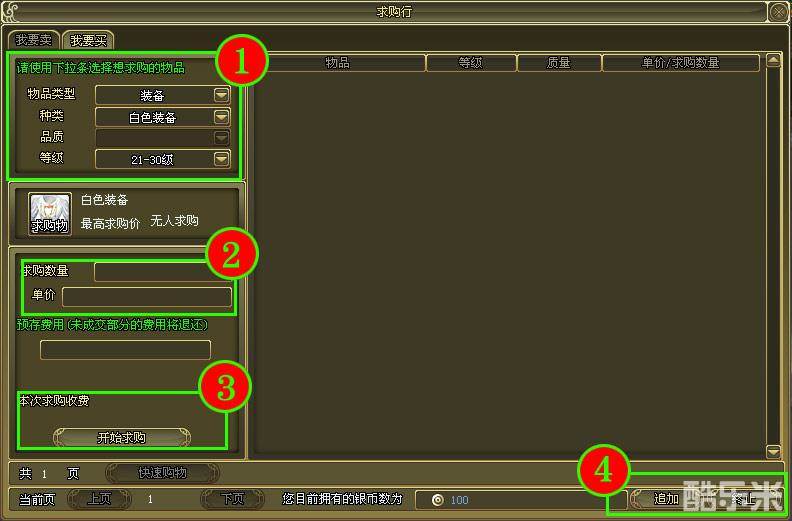The image size is (792, 521).
Task: Click the silver coin icon
Action: [436, 500]
